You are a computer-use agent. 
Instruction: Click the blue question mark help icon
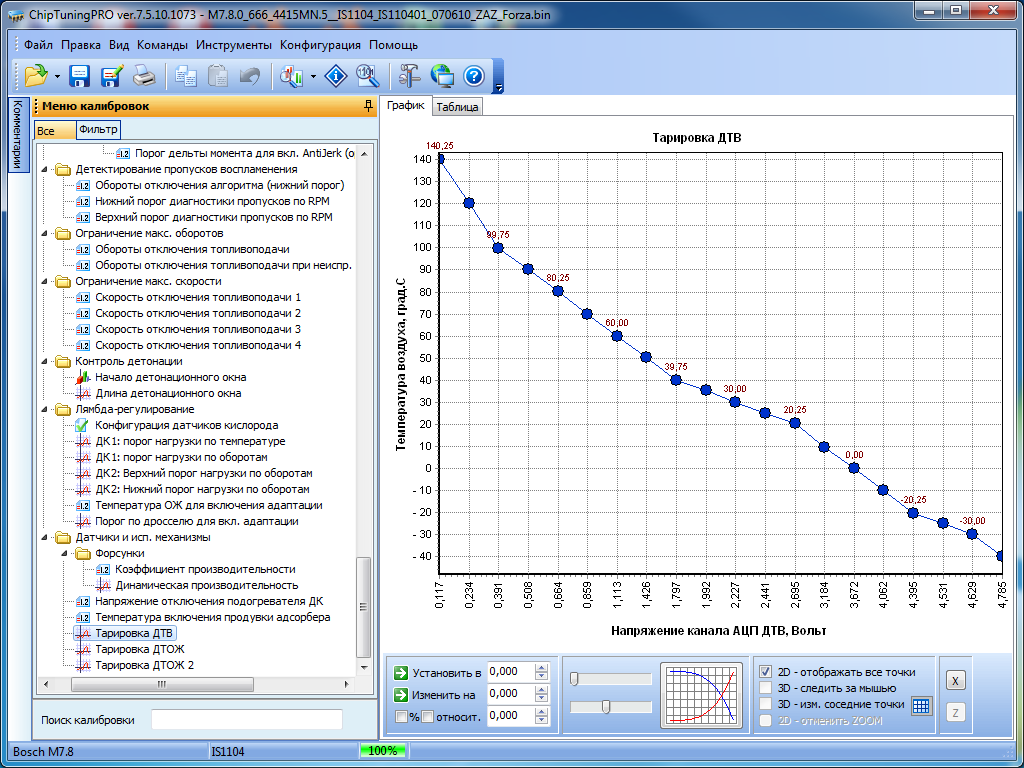[x=473, y=75]
